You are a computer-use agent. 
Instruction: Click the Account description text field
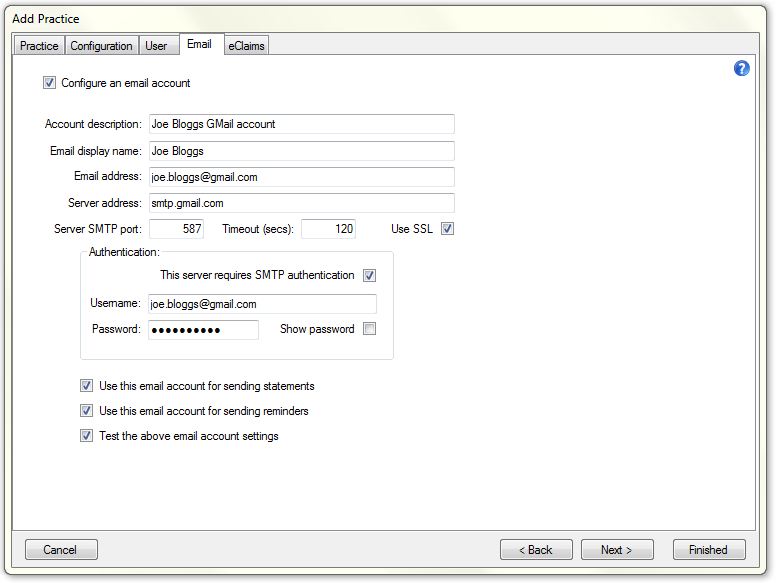pyautogui.click(x=301, y=124)
